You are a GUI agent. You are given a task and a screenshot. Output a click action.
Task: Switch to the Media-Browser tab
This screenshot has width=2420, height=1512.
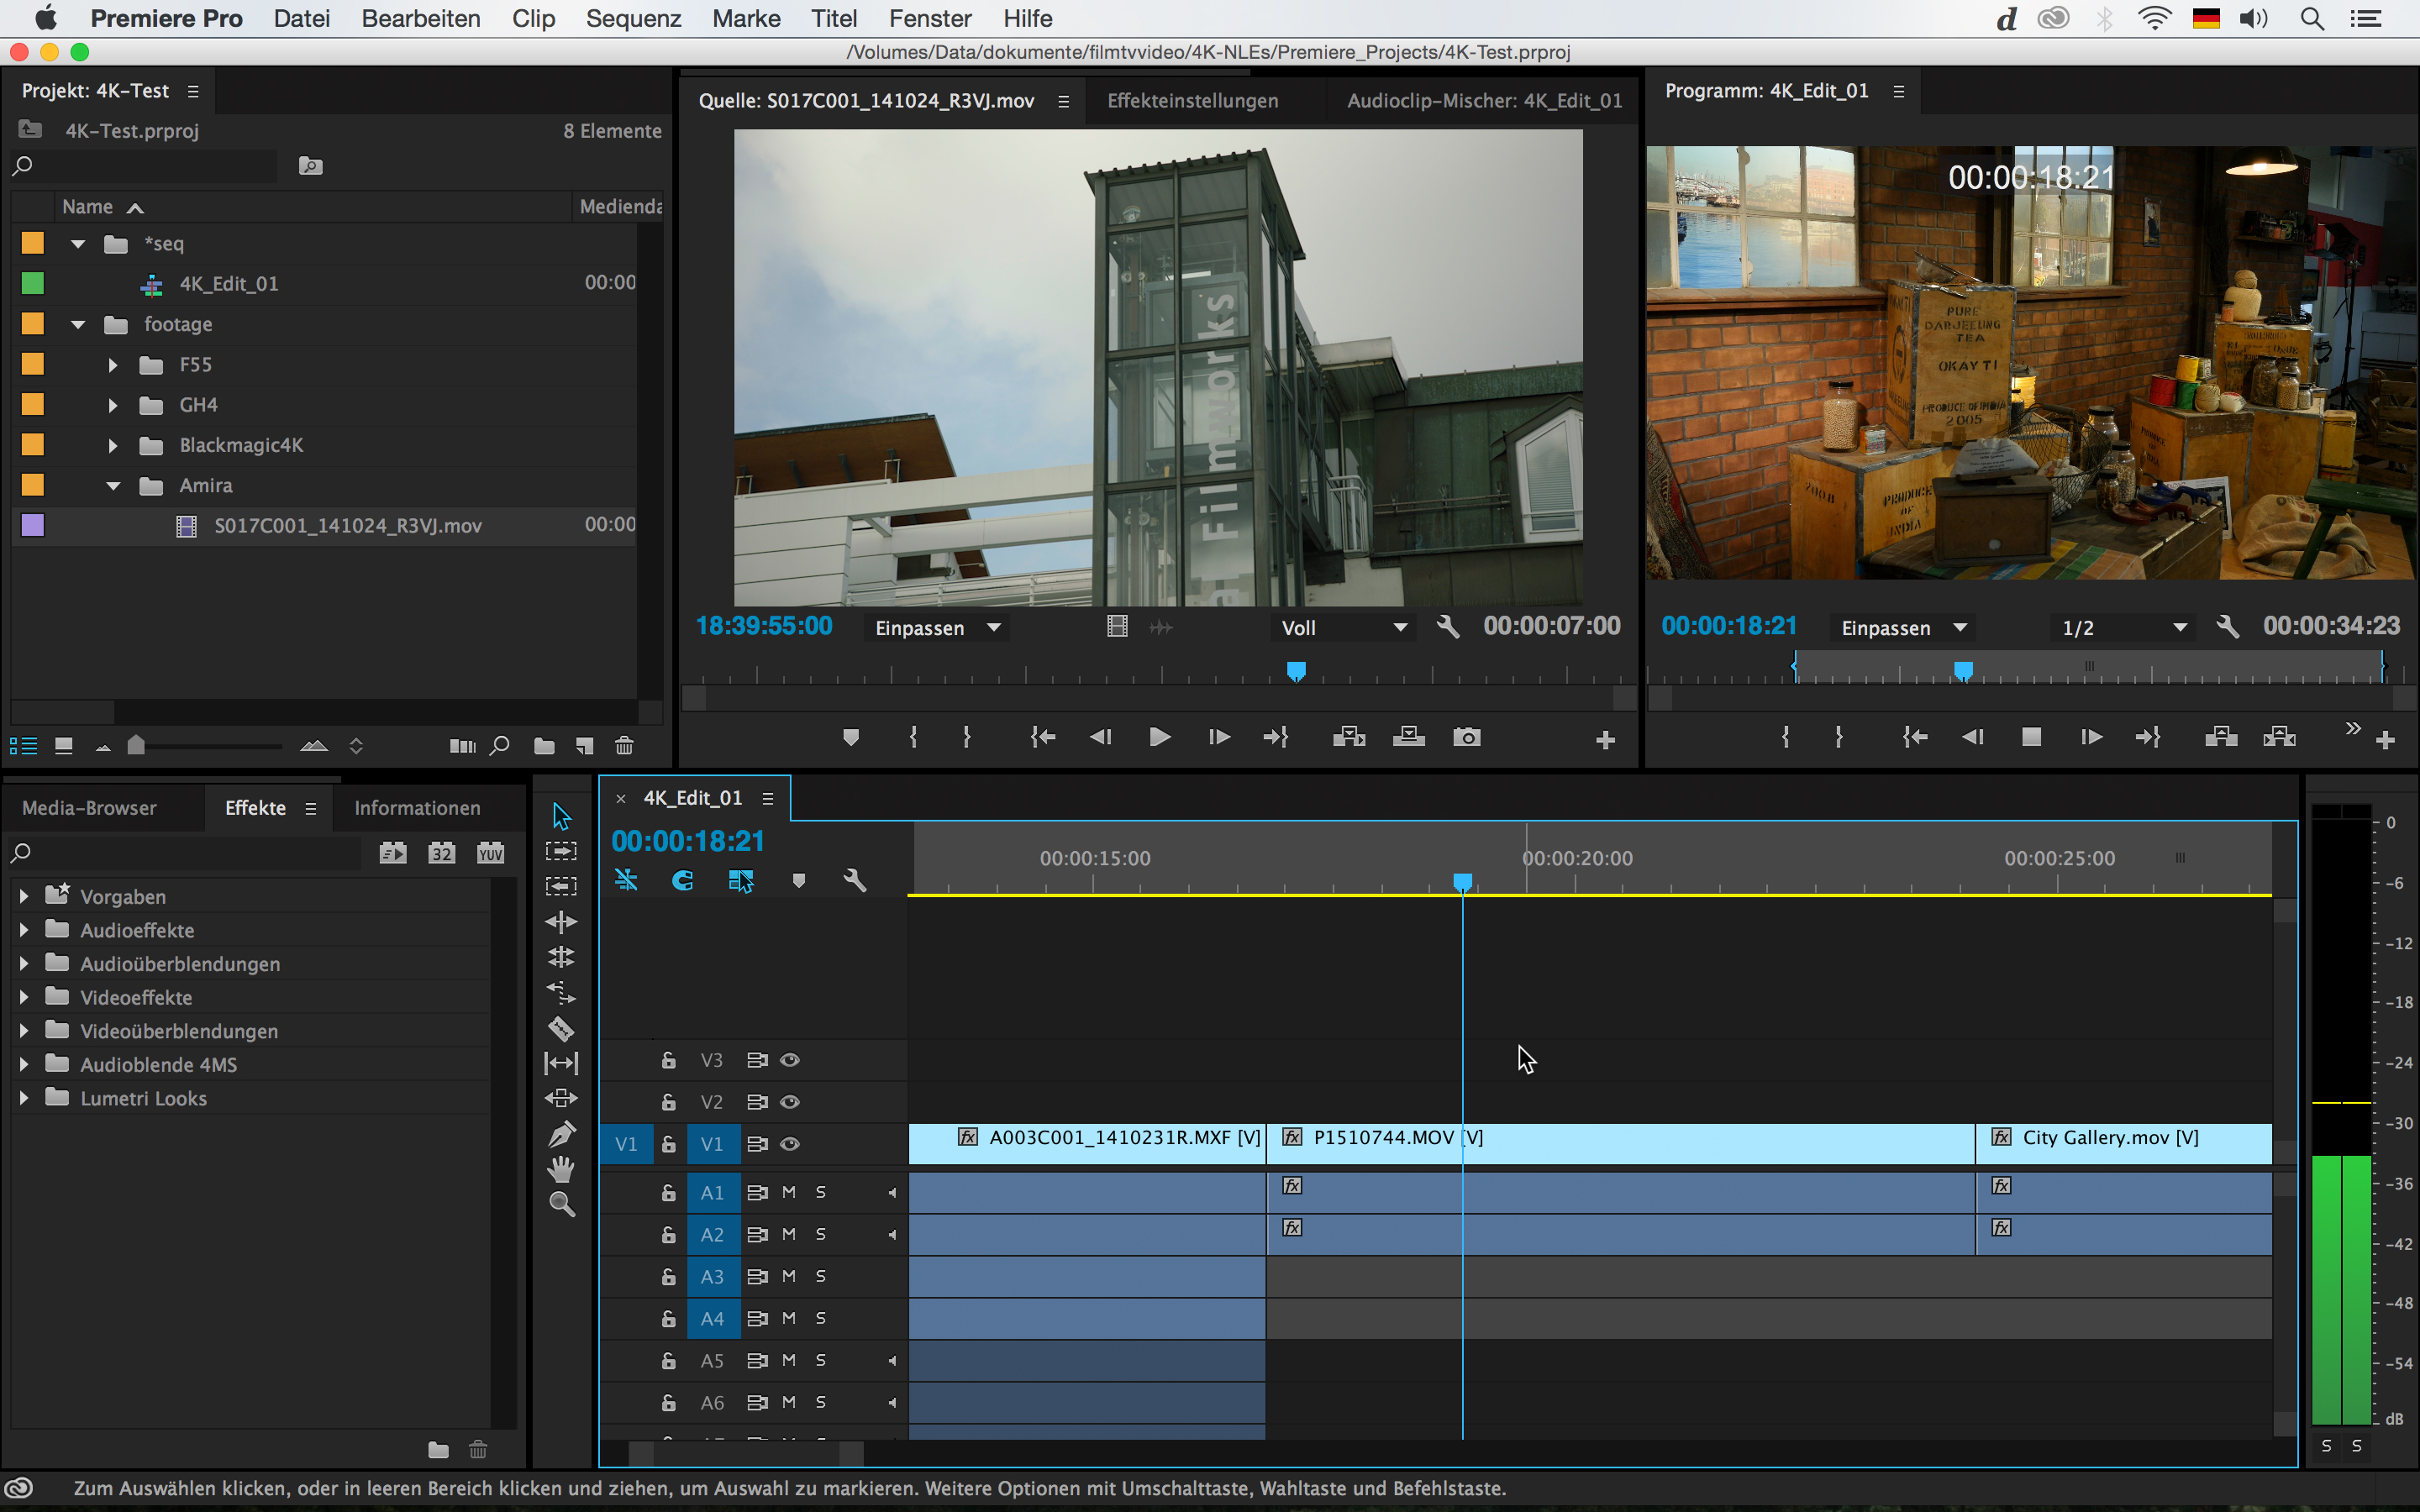89,808
